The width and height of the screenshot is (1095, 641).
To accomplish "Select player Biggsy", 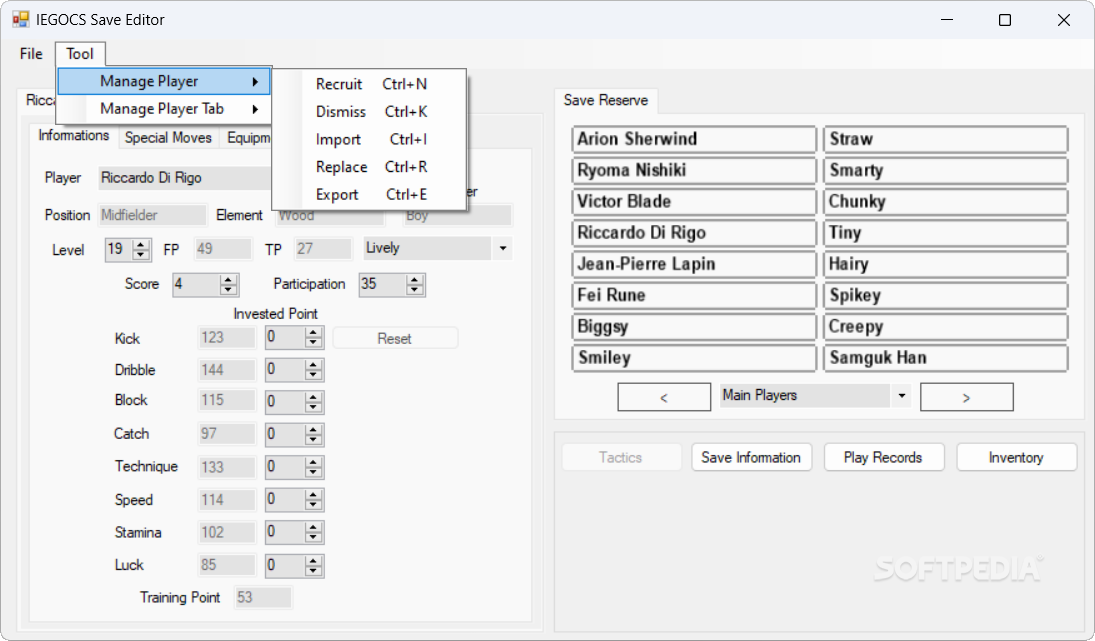I will click(694, 327).
